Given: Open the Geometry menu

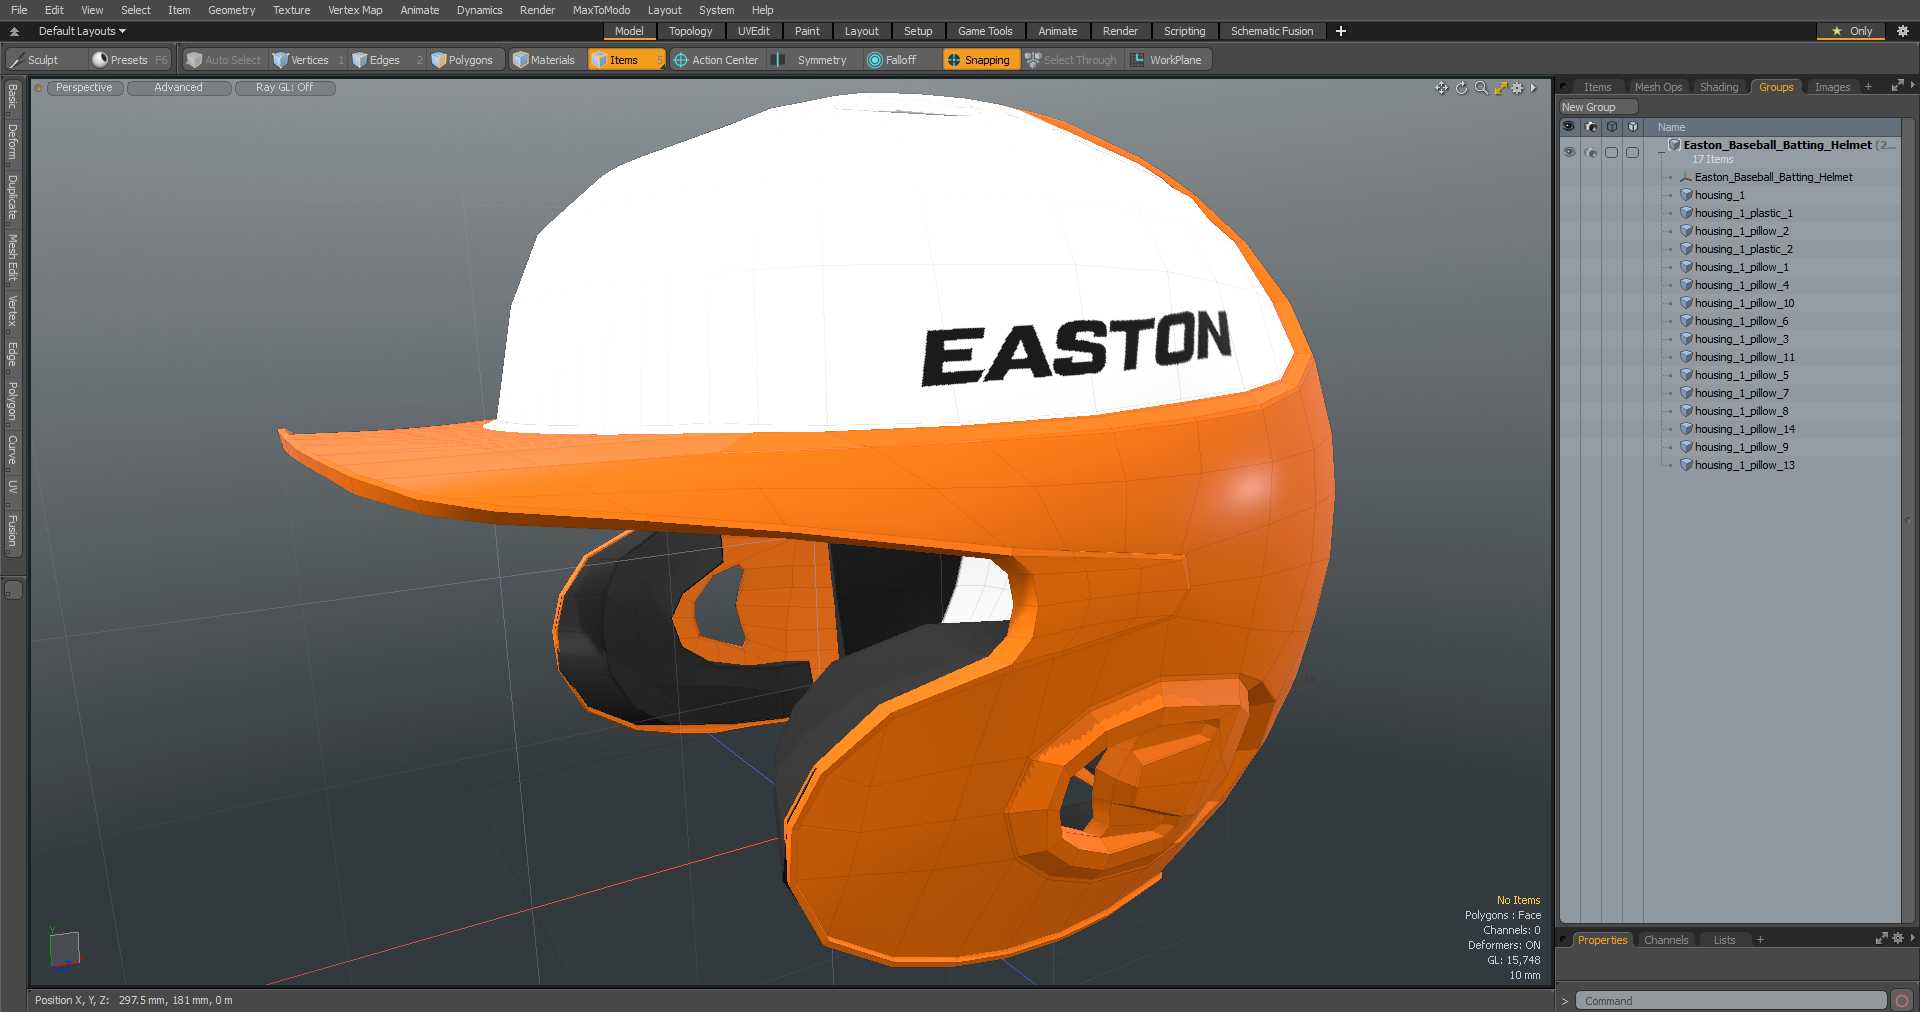Looking at the screenshot, I should [x=231, y=10].
